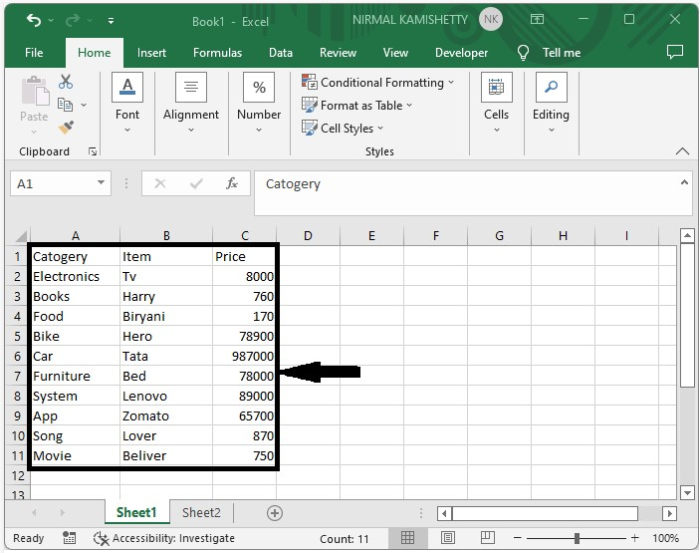Select the Format Painter brush
This screenshot has height=553, width=700.
[66, 127]
